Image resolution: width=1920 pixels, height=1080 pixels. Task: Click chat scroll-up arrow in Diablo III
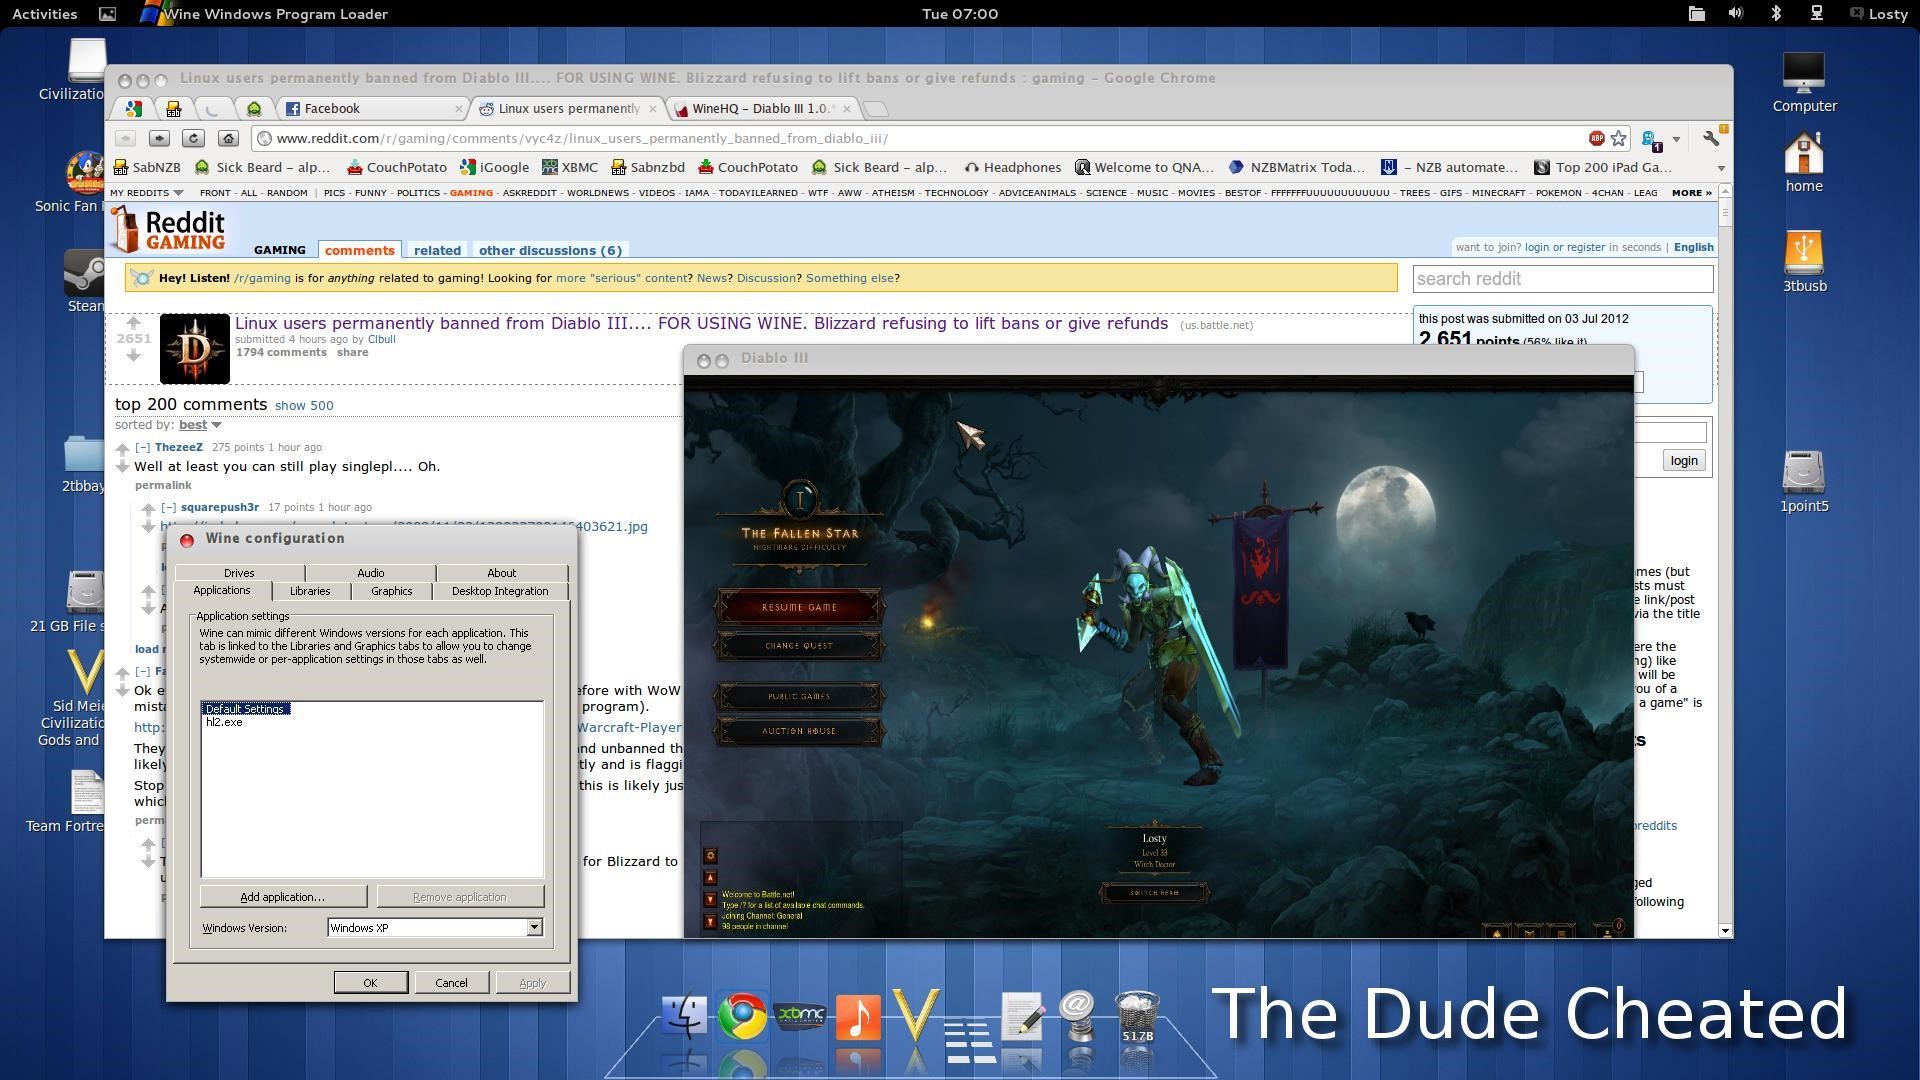[710, 877]
